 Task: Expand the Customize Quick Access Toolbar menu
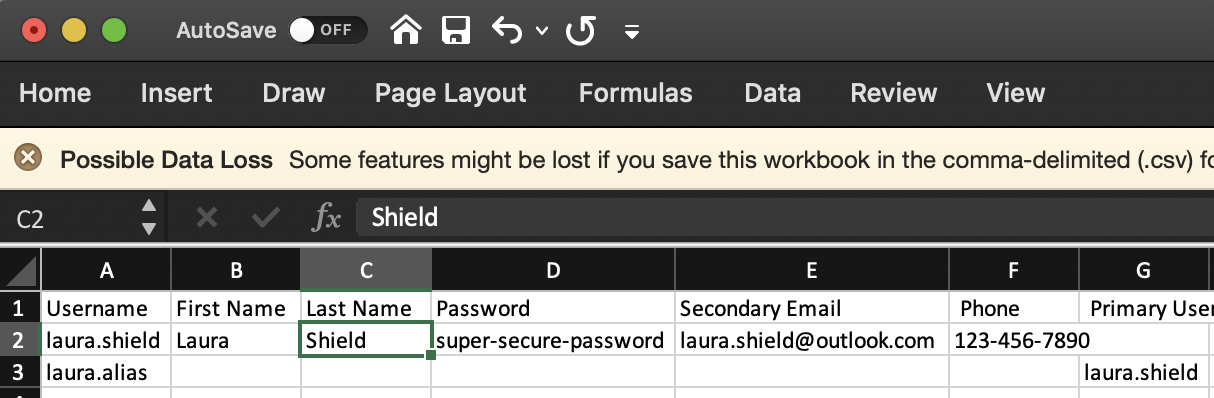[x=631, y=31]
